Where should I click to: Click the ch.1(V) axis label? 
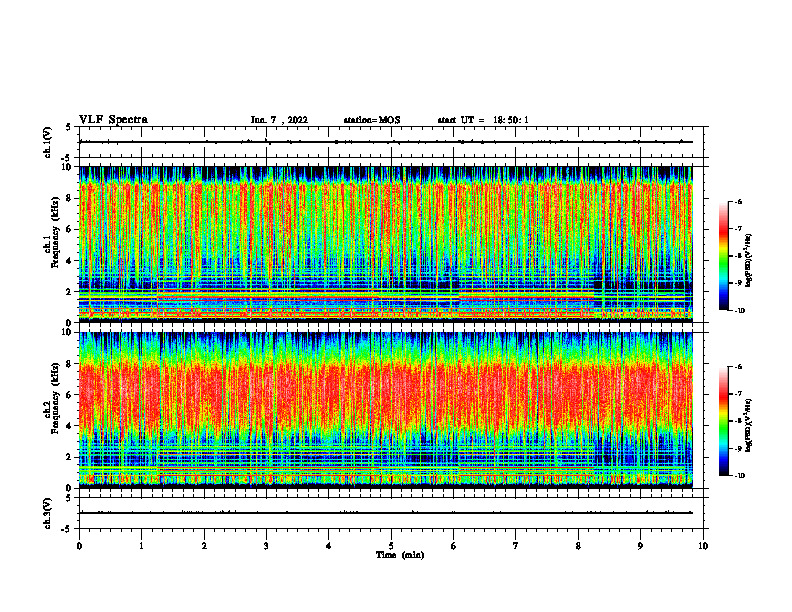48,142
